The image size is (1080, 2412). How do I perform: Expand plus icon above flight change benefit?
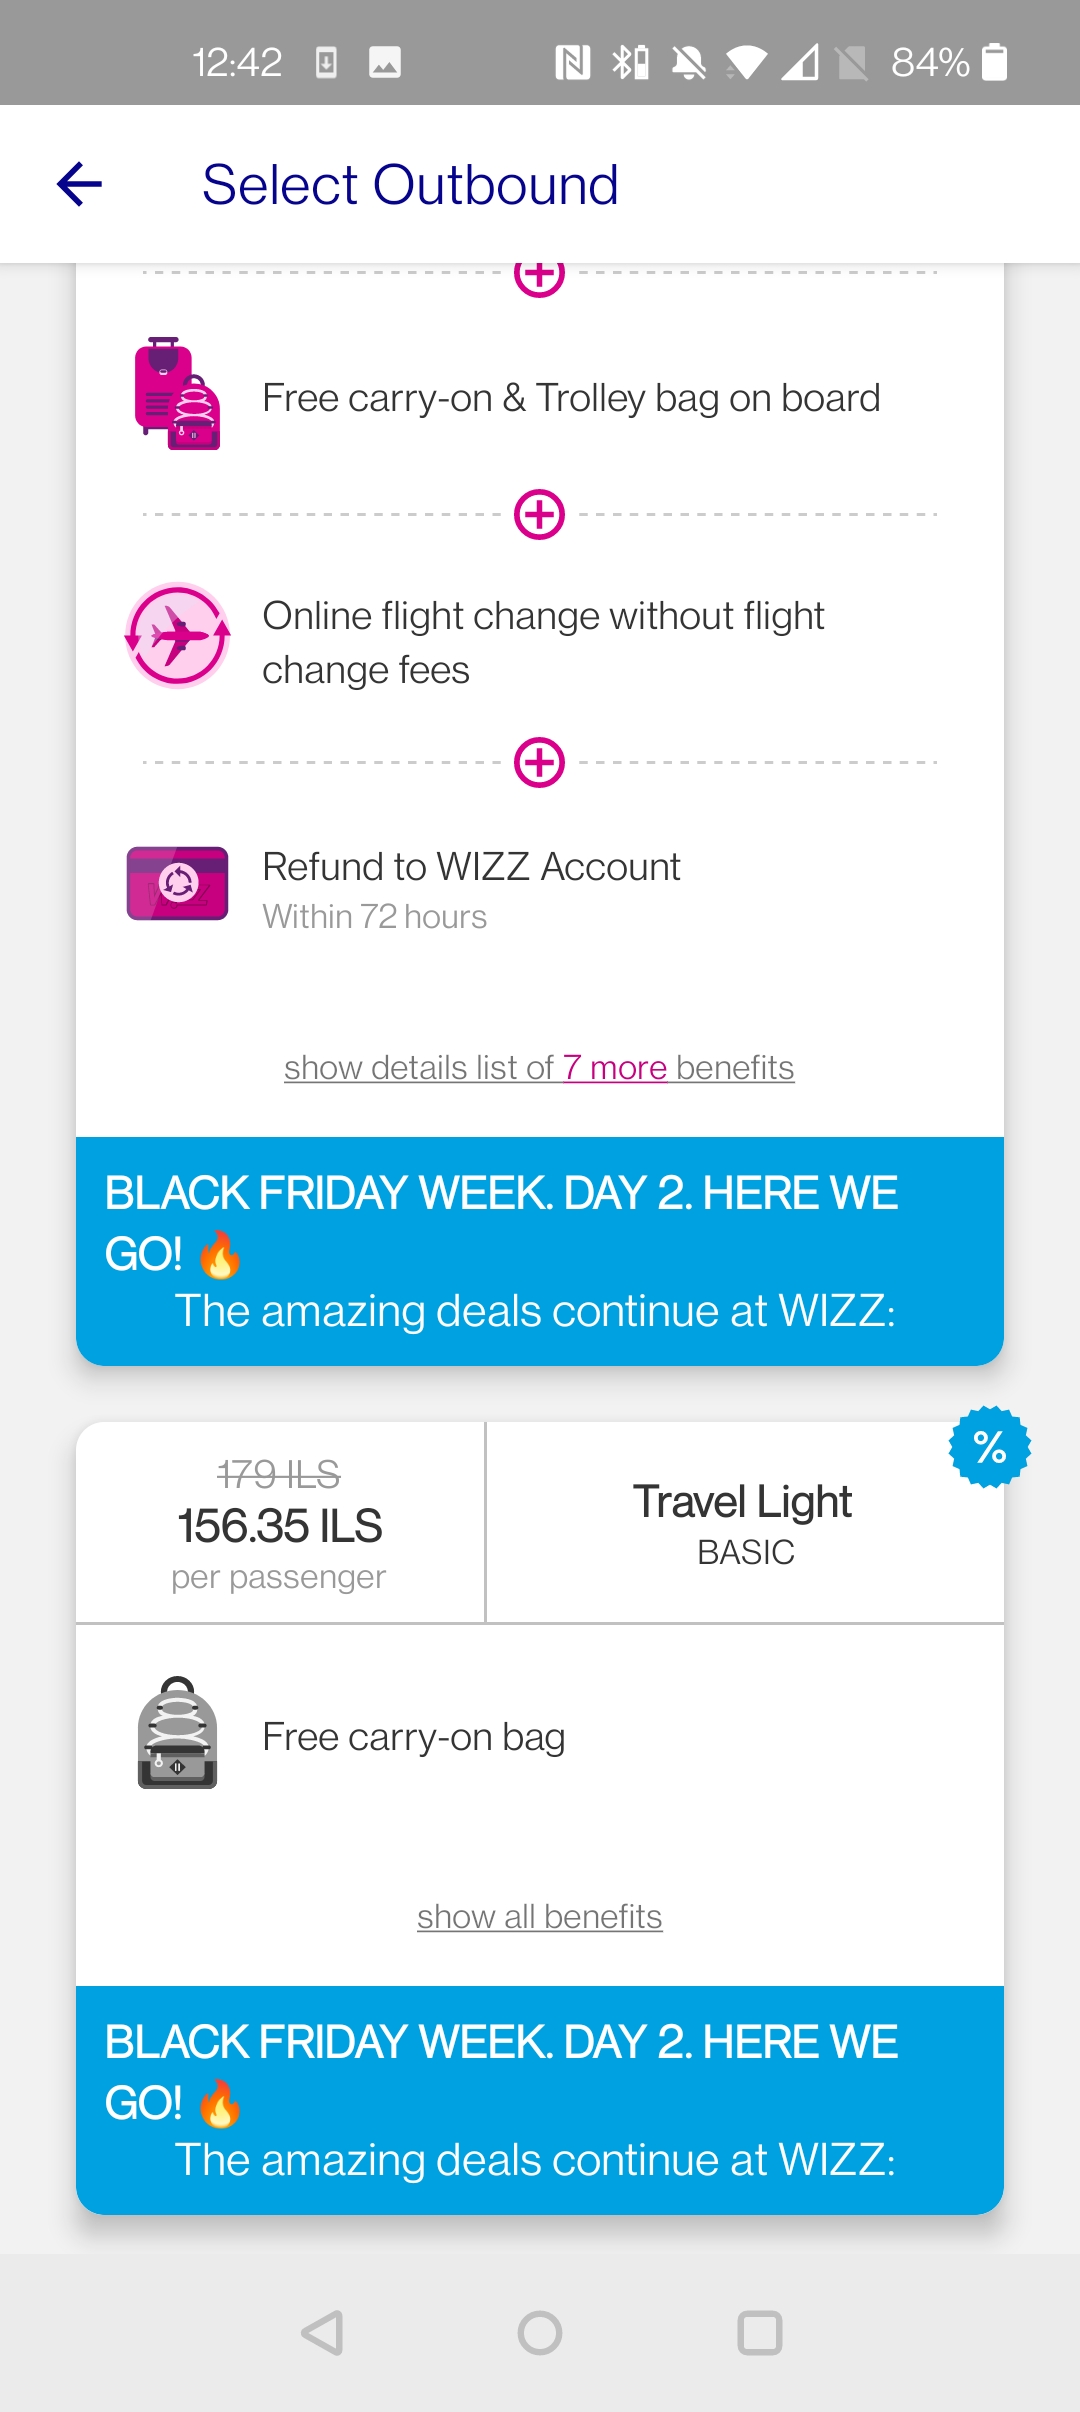pos(539,514)
